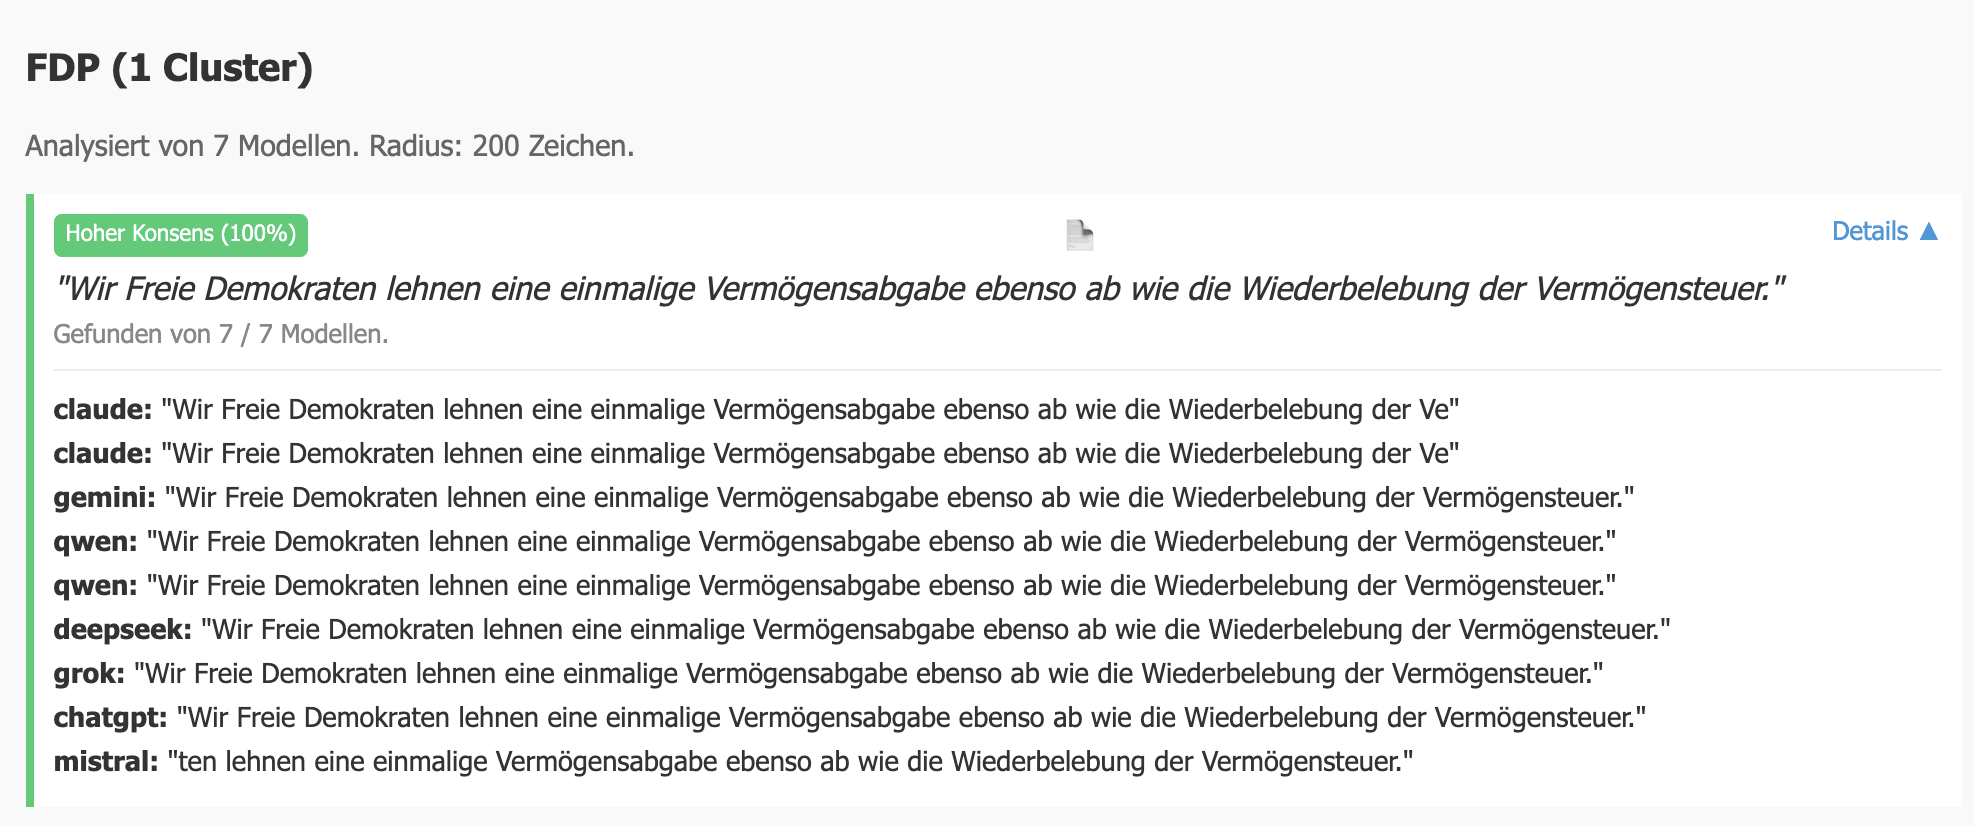Click the second qwen result line
1974x826 pixels.
[834, 586]
